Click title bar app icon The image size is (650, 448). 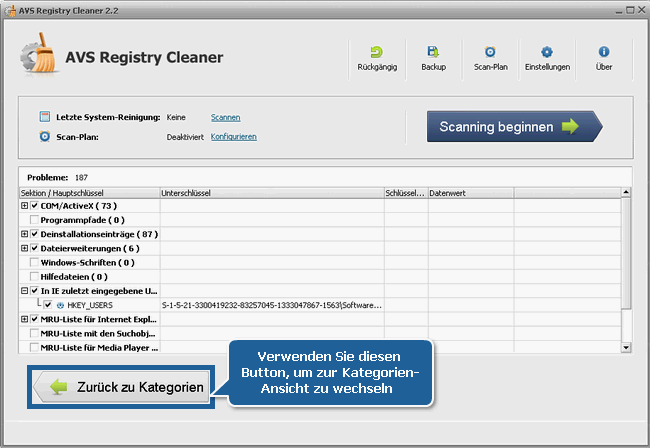click(x=10, y=10)
